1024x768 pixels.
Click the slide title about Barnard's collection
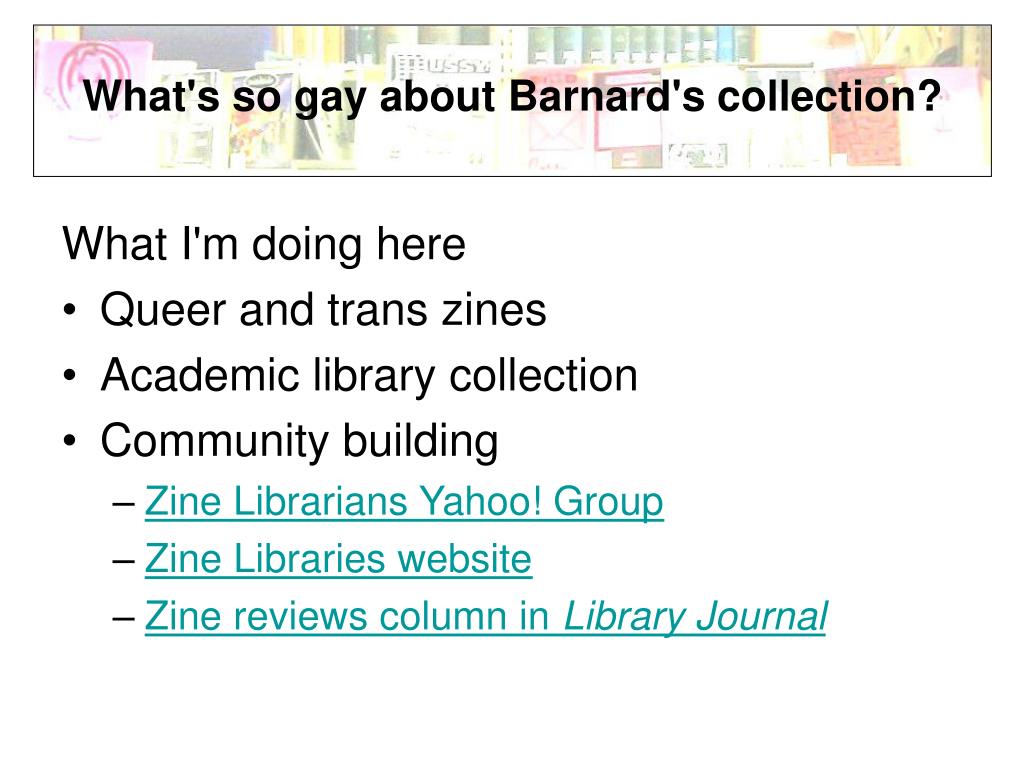[511, 97]
